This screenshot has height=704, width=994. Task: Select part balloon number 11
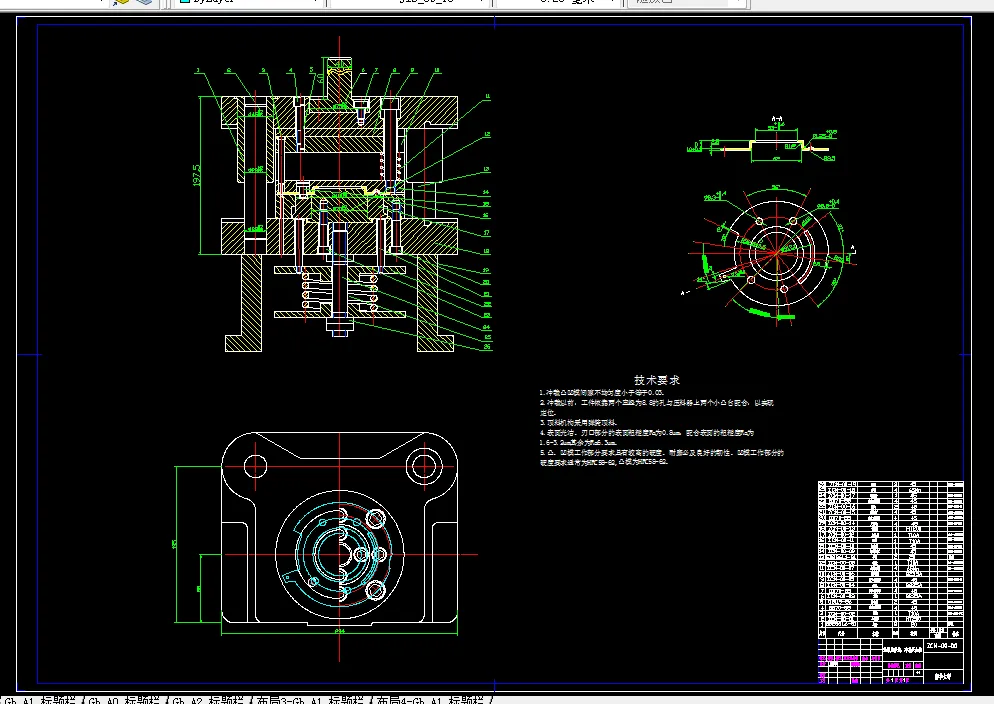[x=487, y=97]
